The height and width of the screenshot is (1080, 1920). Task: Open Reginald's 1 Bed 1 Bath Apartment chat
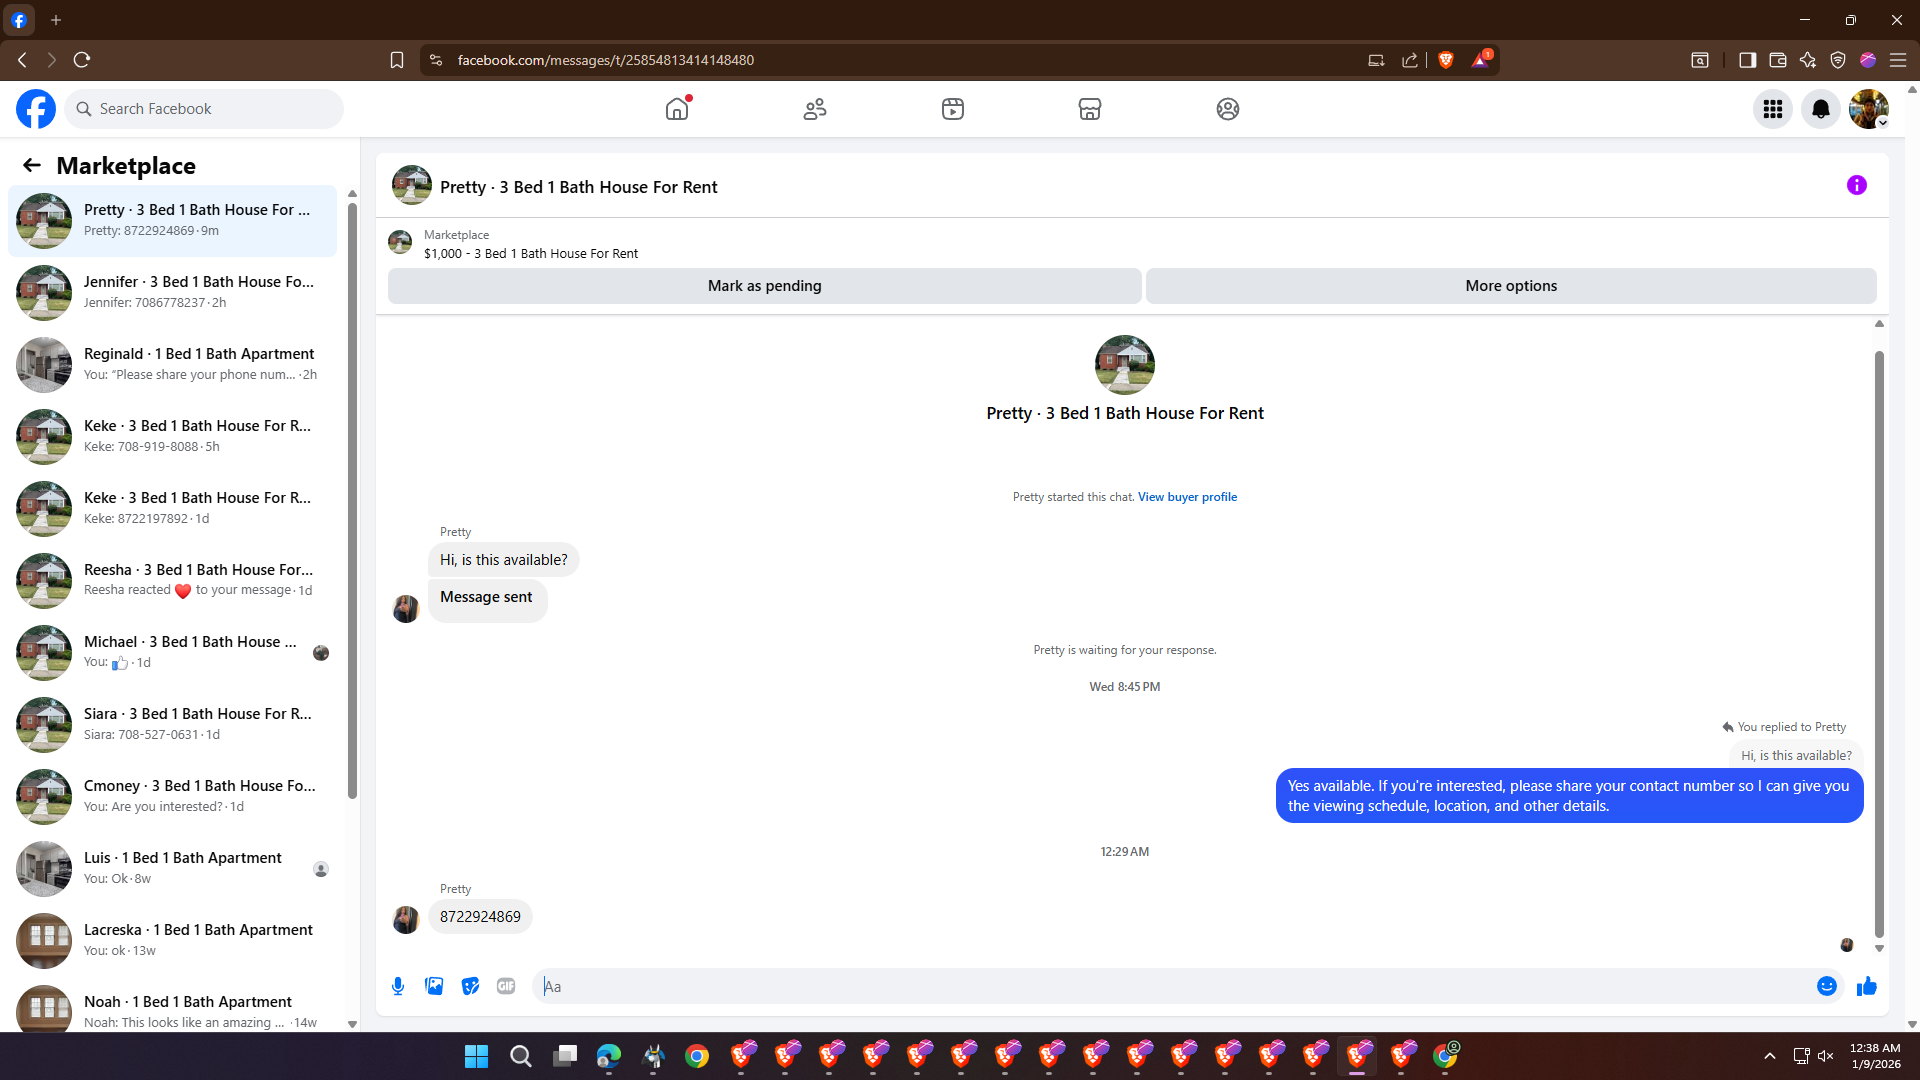pos(172,365)
